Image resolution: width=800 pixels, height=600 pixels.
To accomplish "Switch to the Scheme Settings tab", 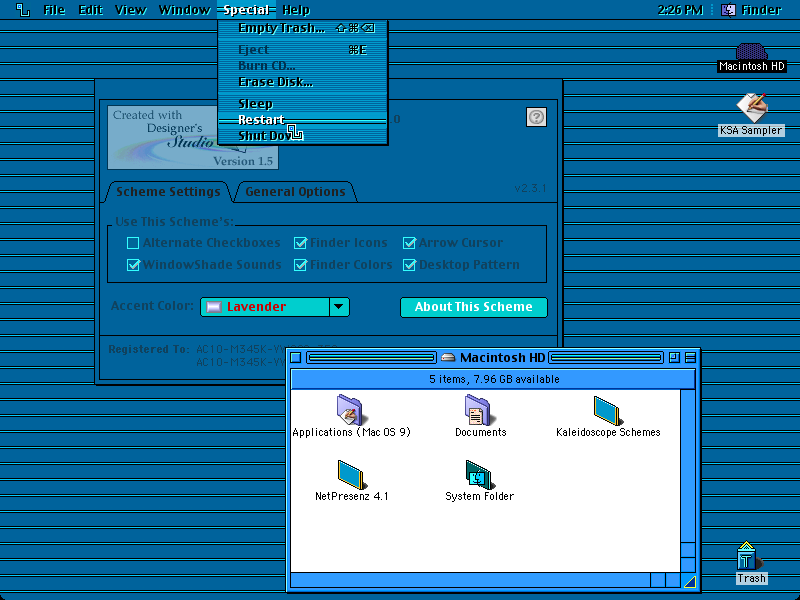I will click(168, 192).
